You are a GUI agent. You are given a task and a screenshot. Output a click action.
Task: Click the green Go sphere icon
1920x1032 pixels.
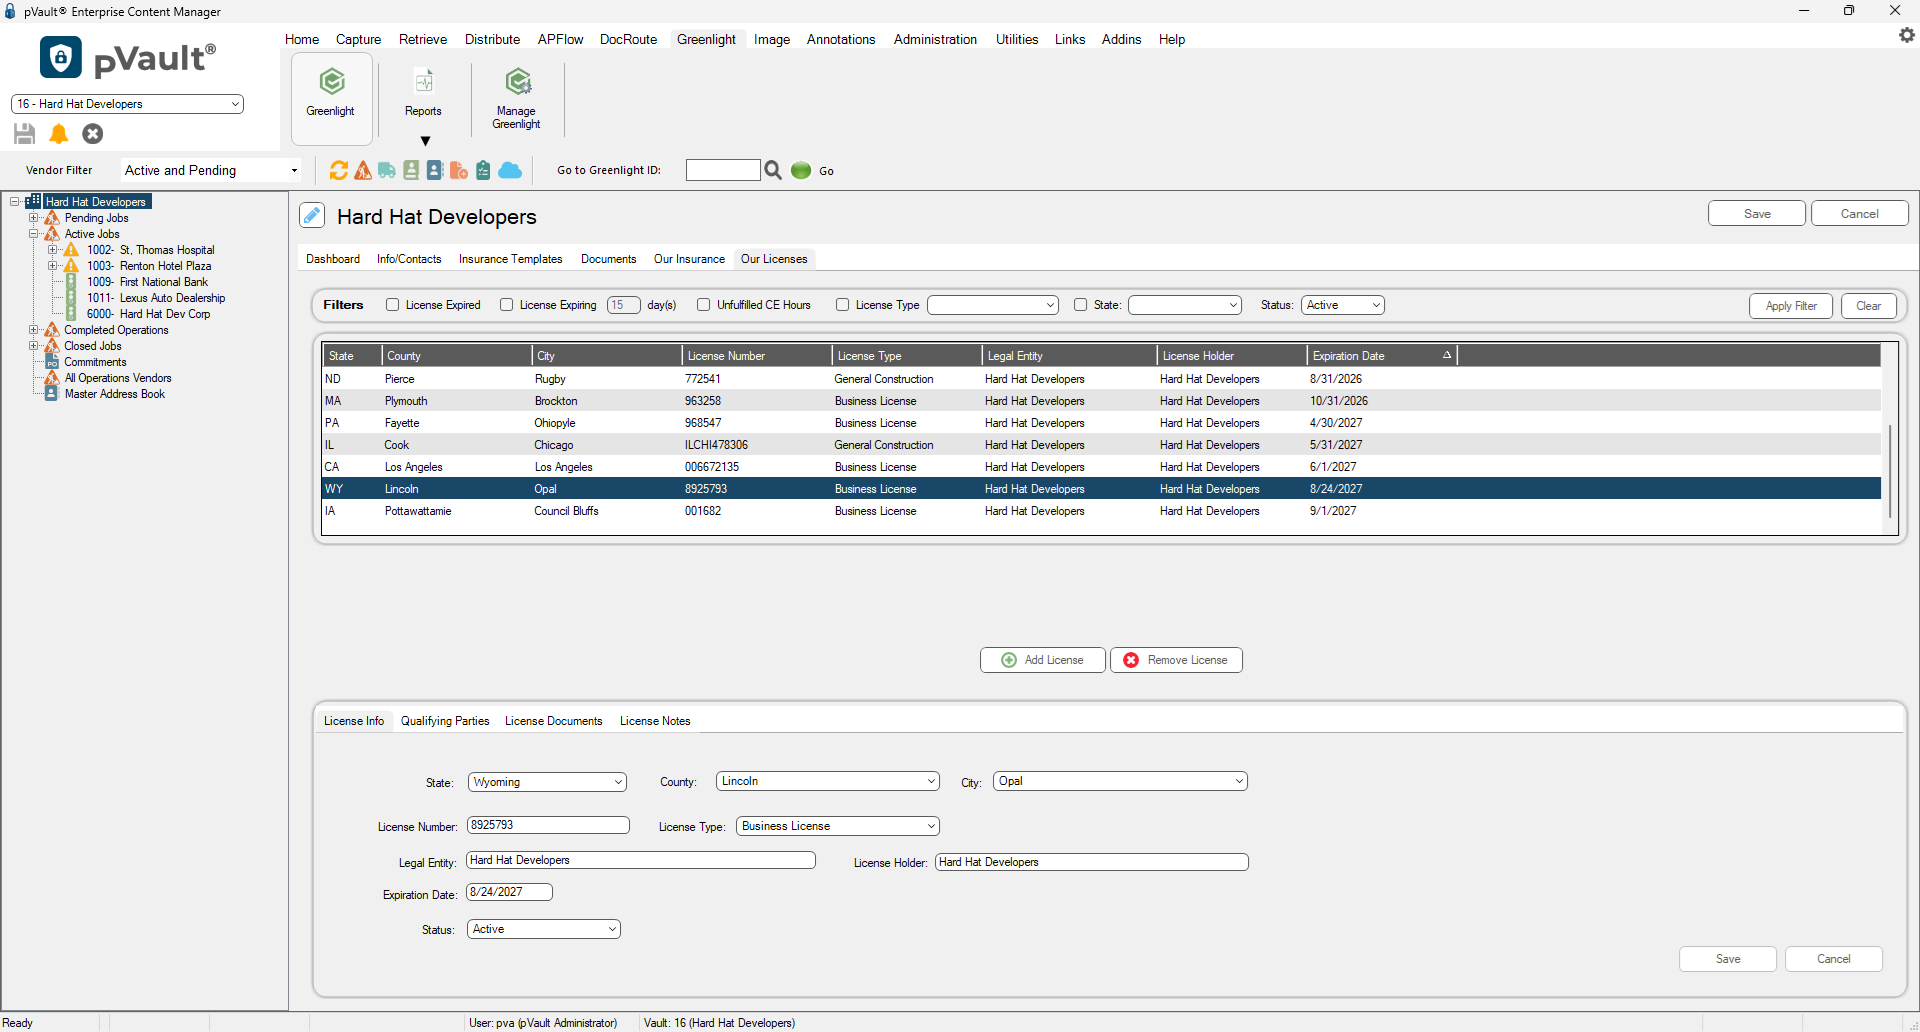tap(801, 170)
